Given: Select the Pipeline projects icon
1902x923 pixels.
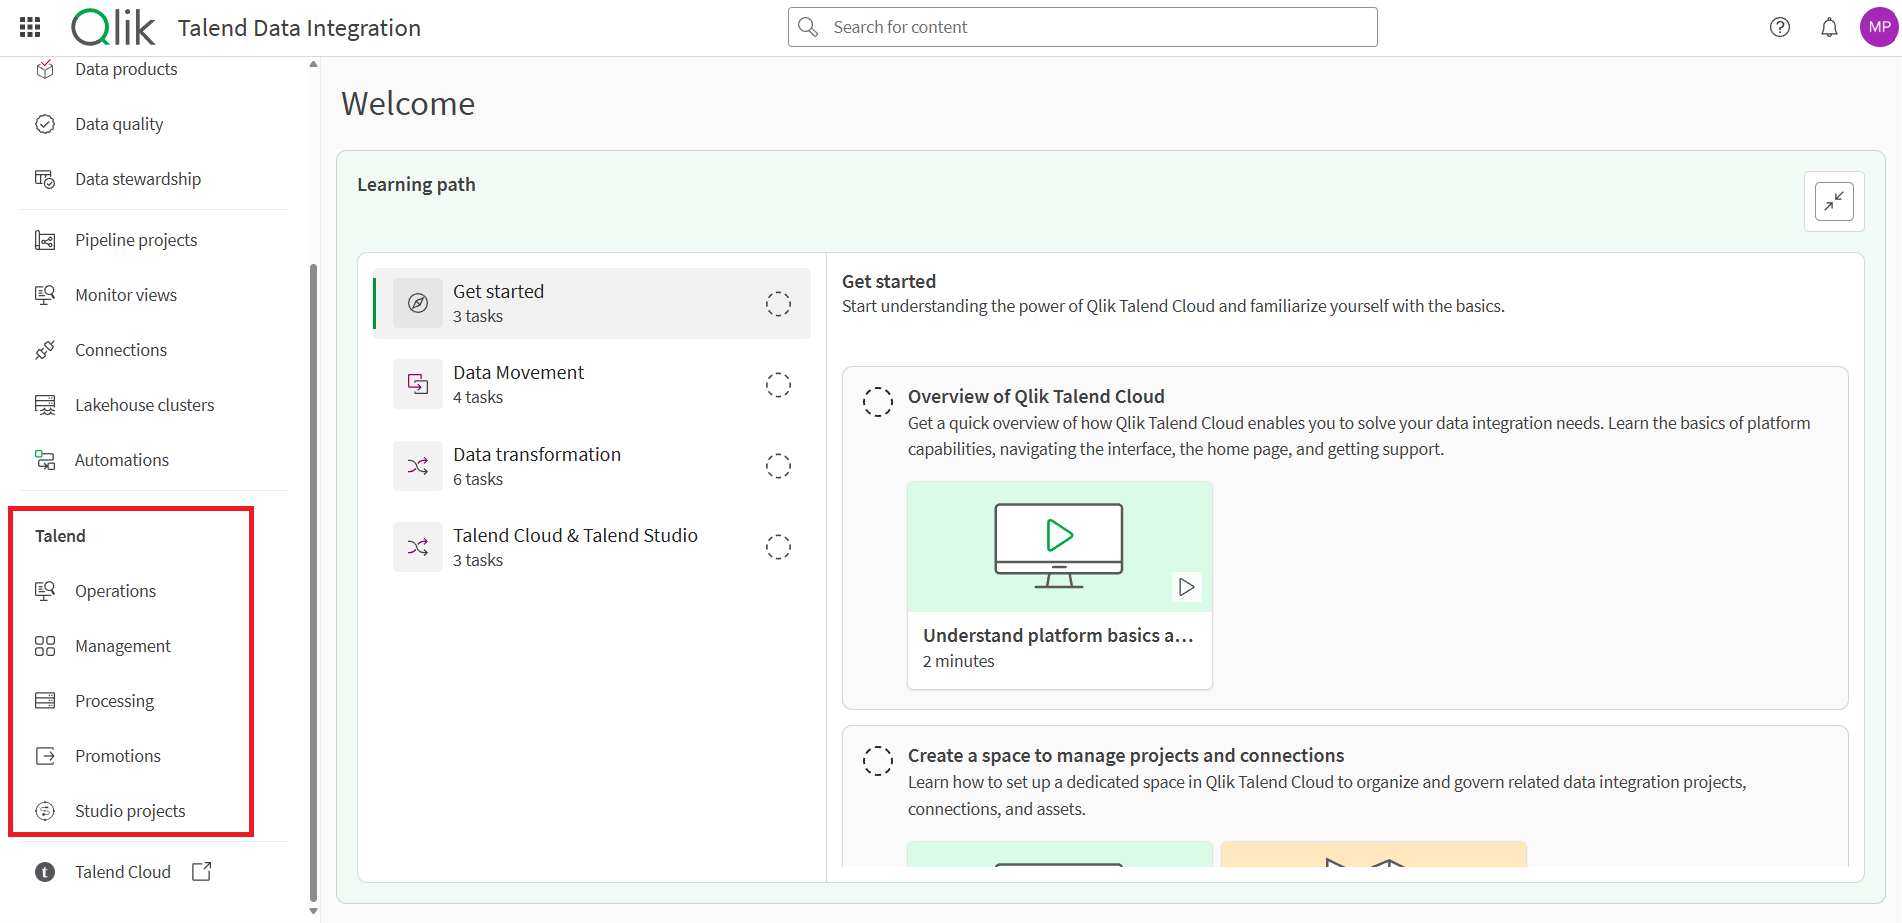Looking at the screenshot, I should click(45, 240).
